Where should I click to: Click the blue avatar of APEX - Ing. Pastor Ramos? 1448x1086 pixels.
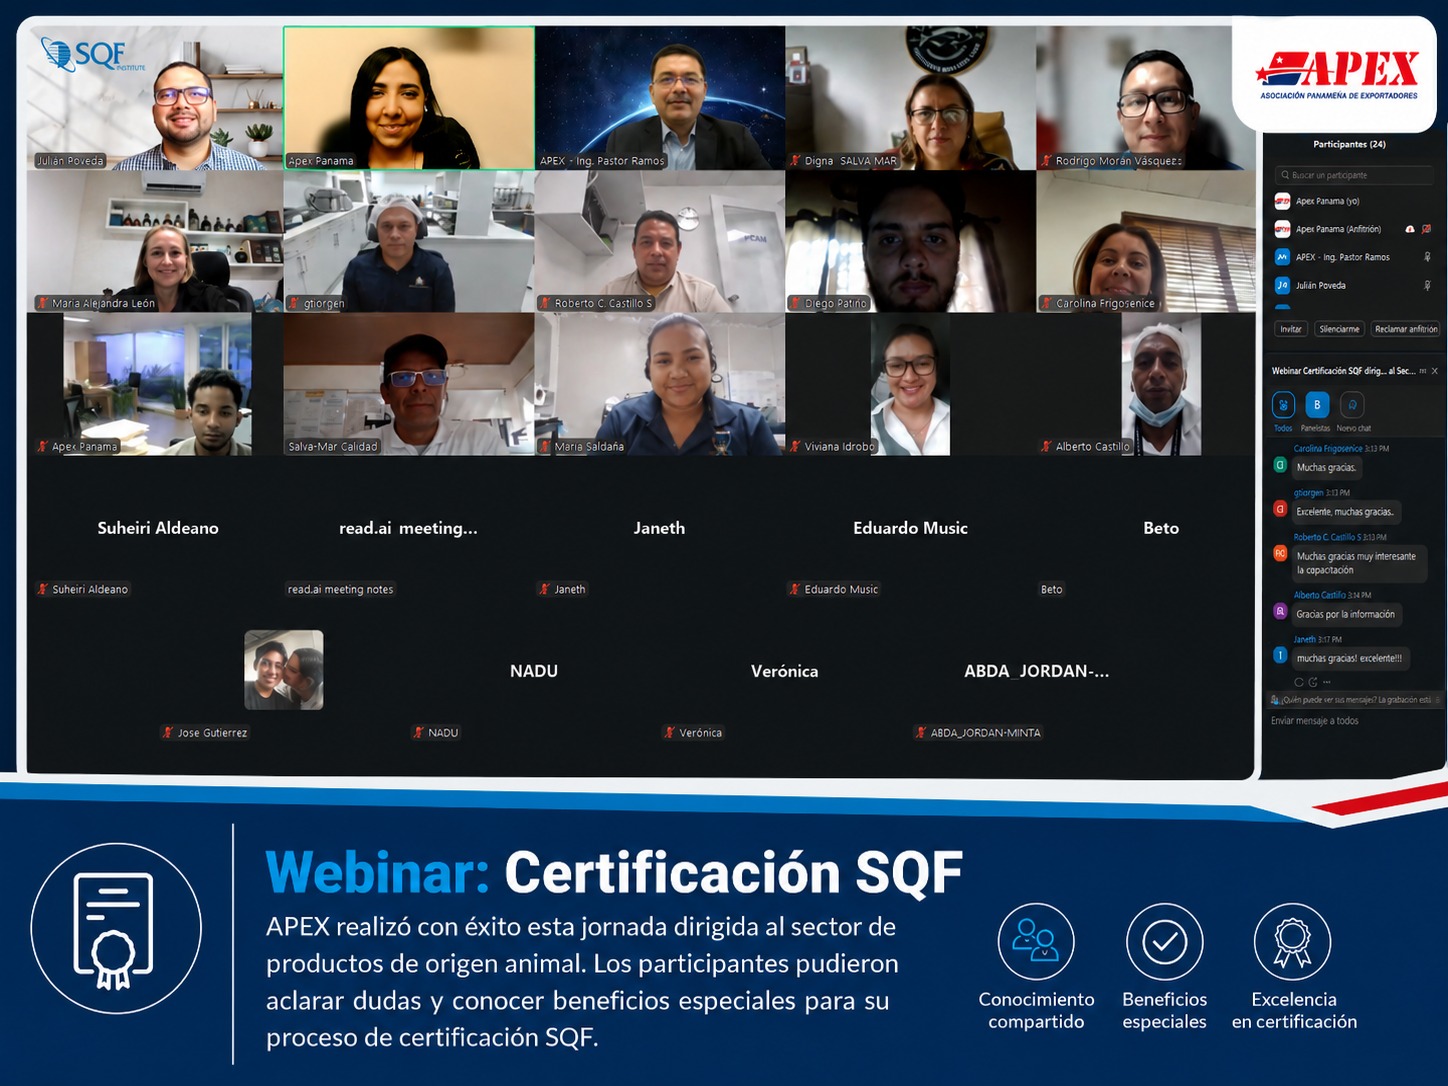pyautogui.click(x=1282, y=257)
